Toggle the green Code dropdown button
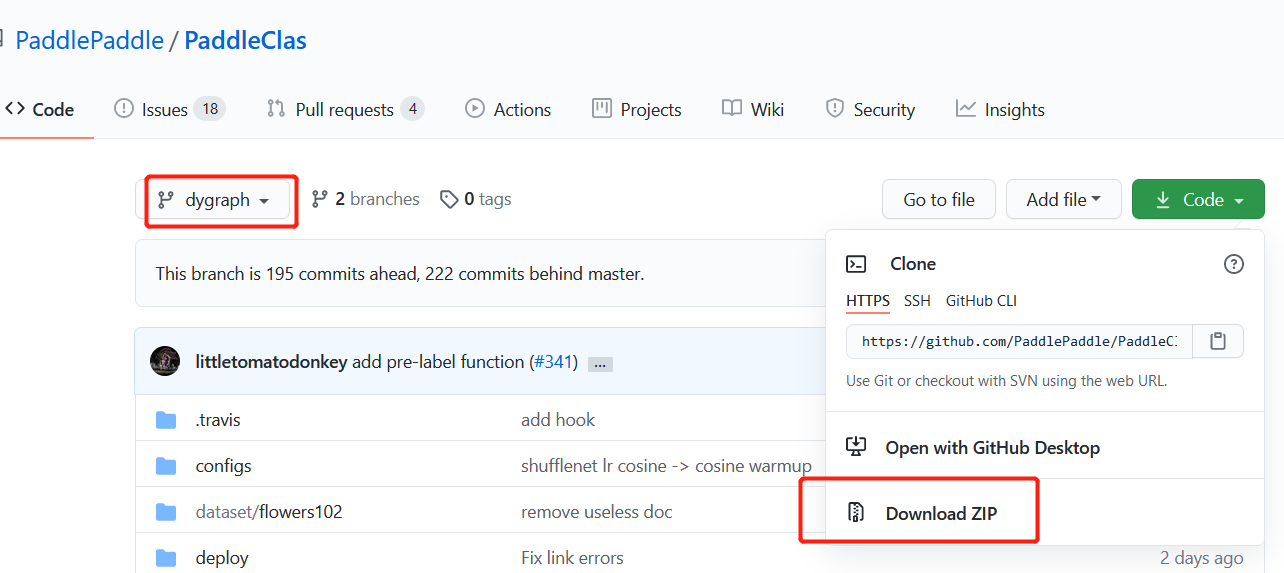 (x=1198, y=199)
